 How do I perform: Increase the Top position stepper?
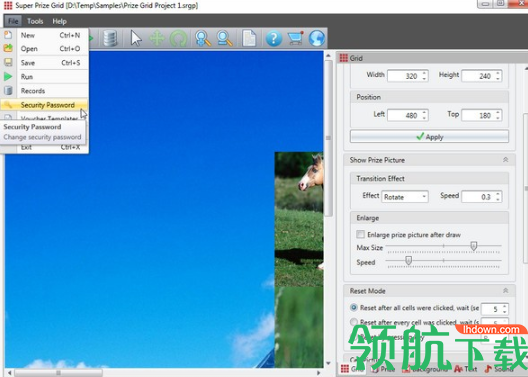click(498, 112)
